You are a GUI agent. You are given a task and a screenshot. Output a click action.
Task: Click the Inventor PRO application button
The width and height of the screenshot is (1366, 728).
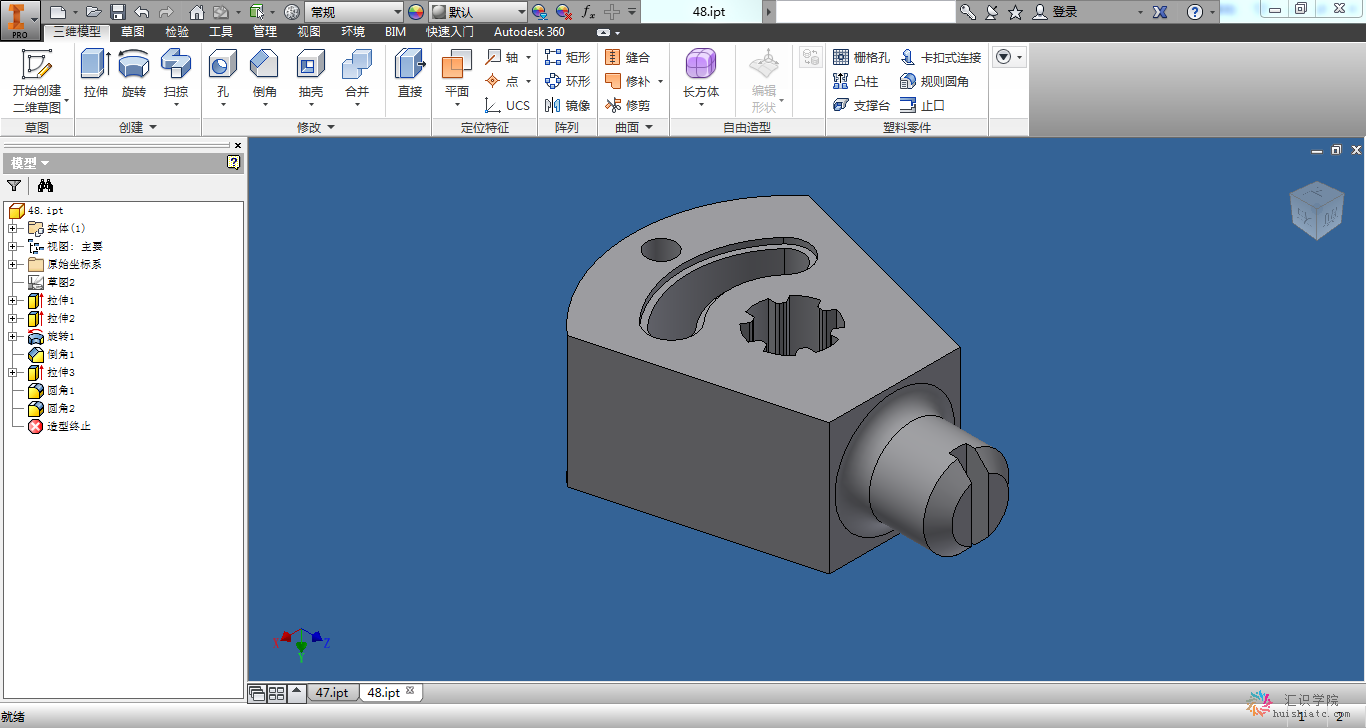[x=20, y=20]
